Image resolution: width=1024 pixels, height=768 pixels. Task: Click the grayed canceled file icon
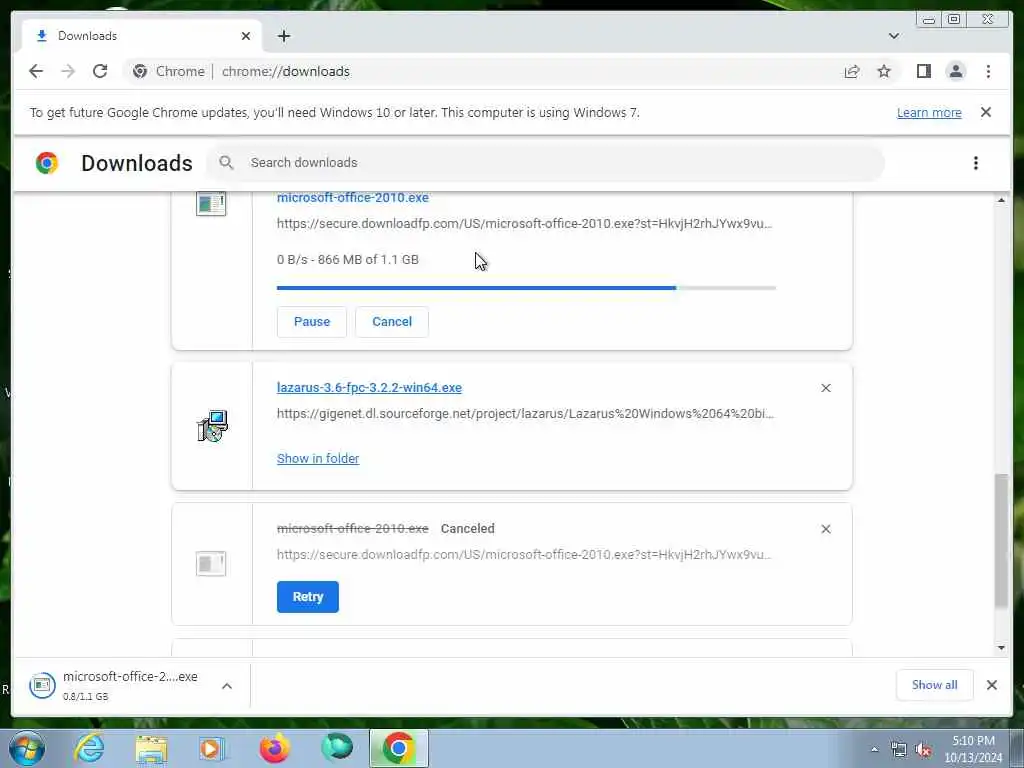pyautogui.click(x=211, y=564)
